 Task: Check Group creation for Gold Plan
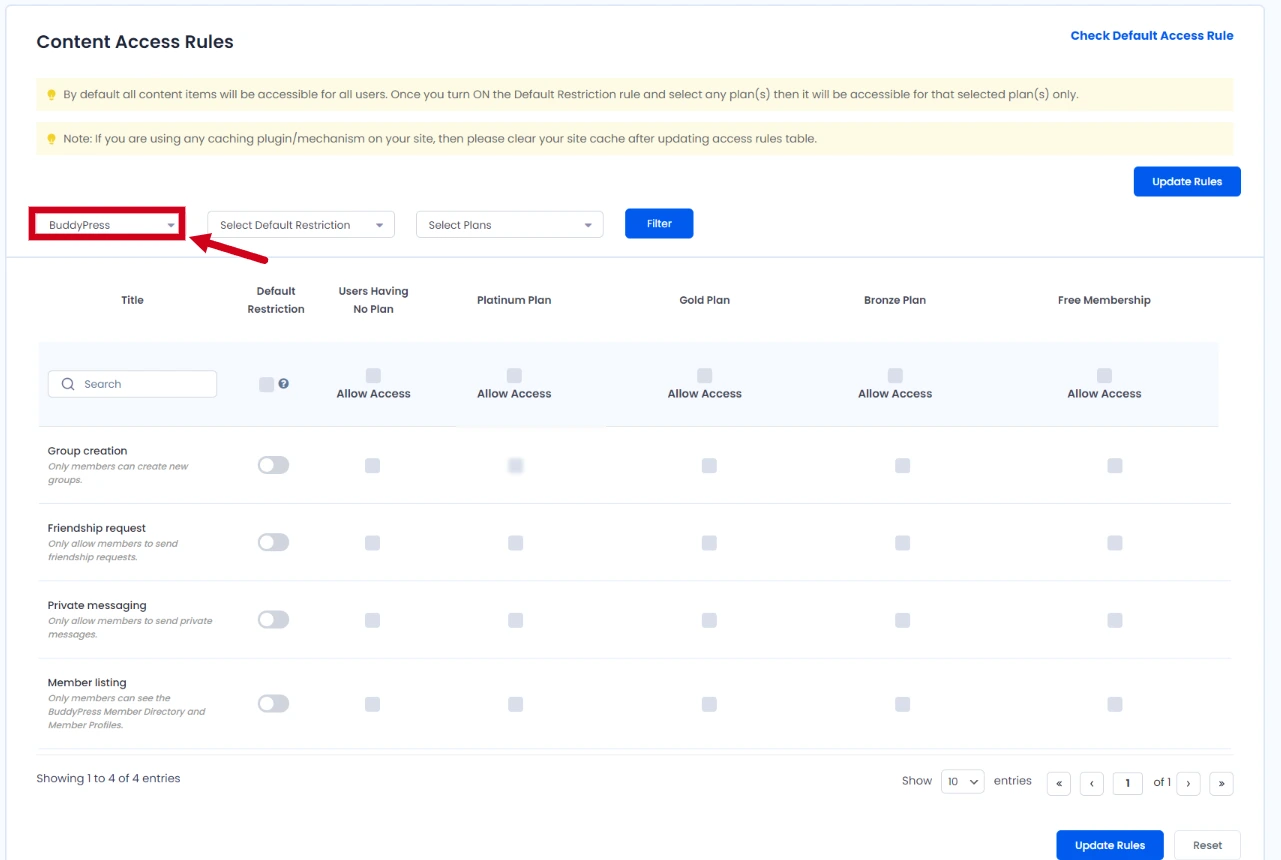point(709,465)
